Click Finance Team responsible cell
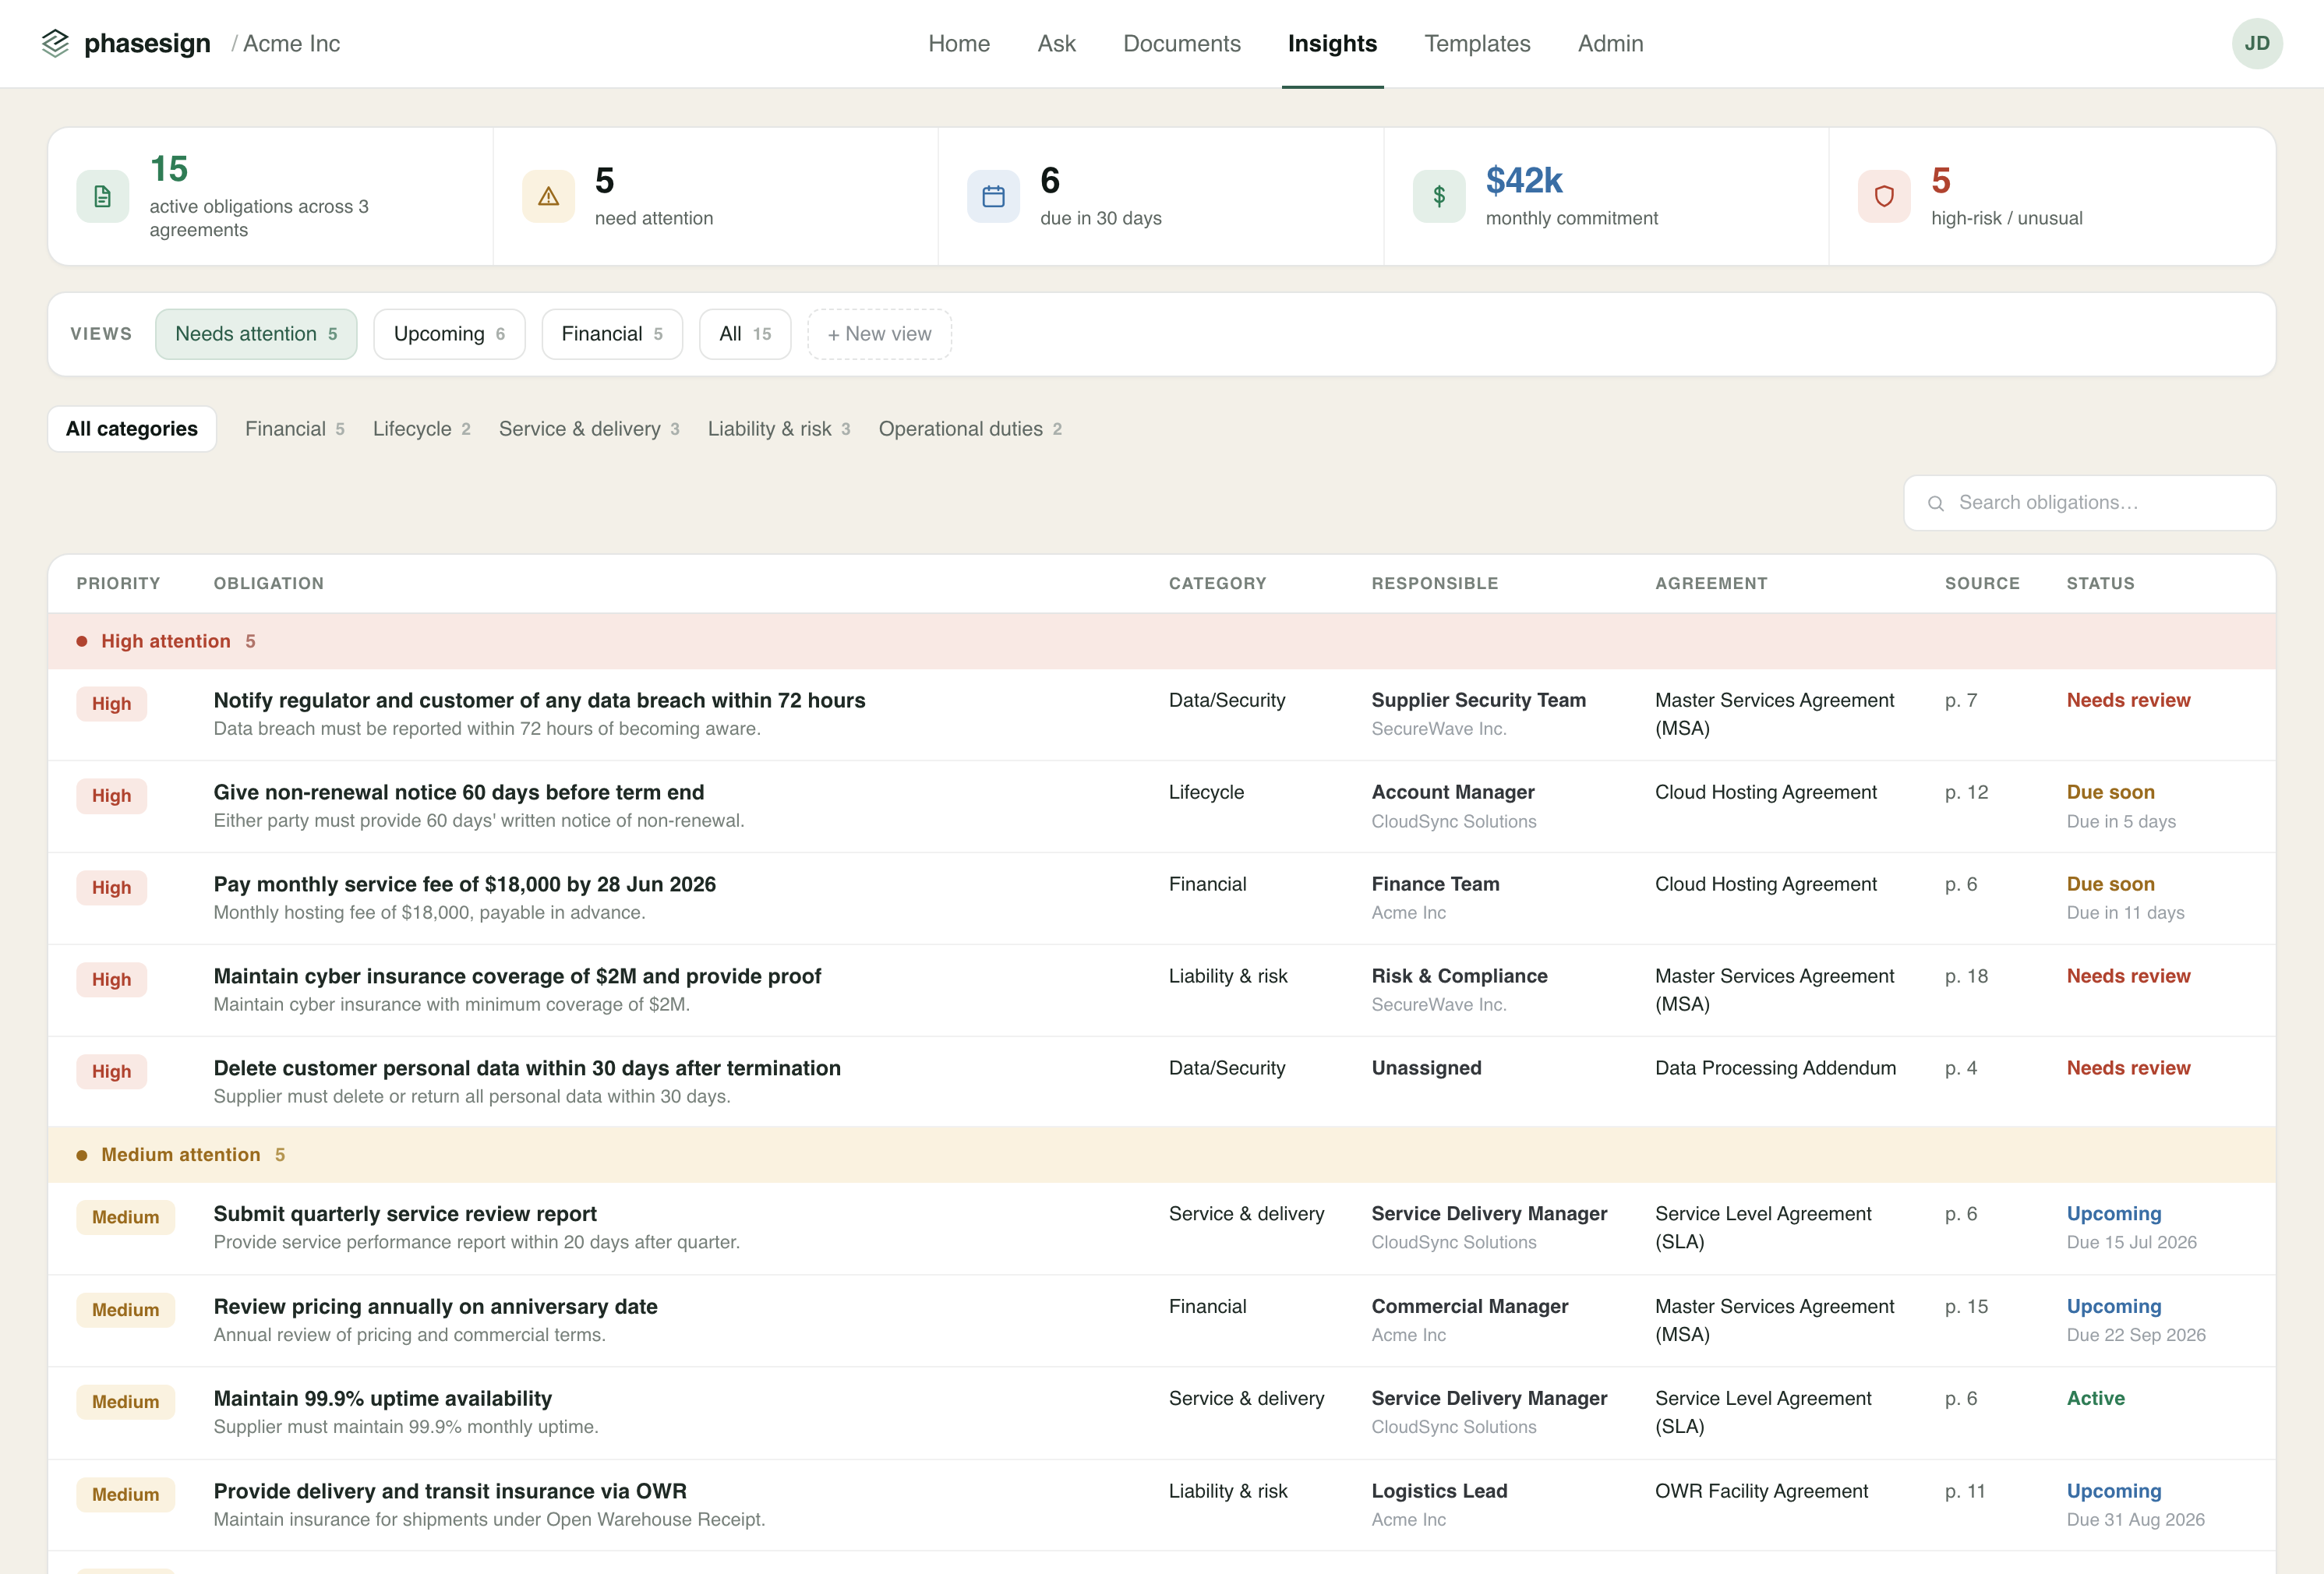 1435,884
